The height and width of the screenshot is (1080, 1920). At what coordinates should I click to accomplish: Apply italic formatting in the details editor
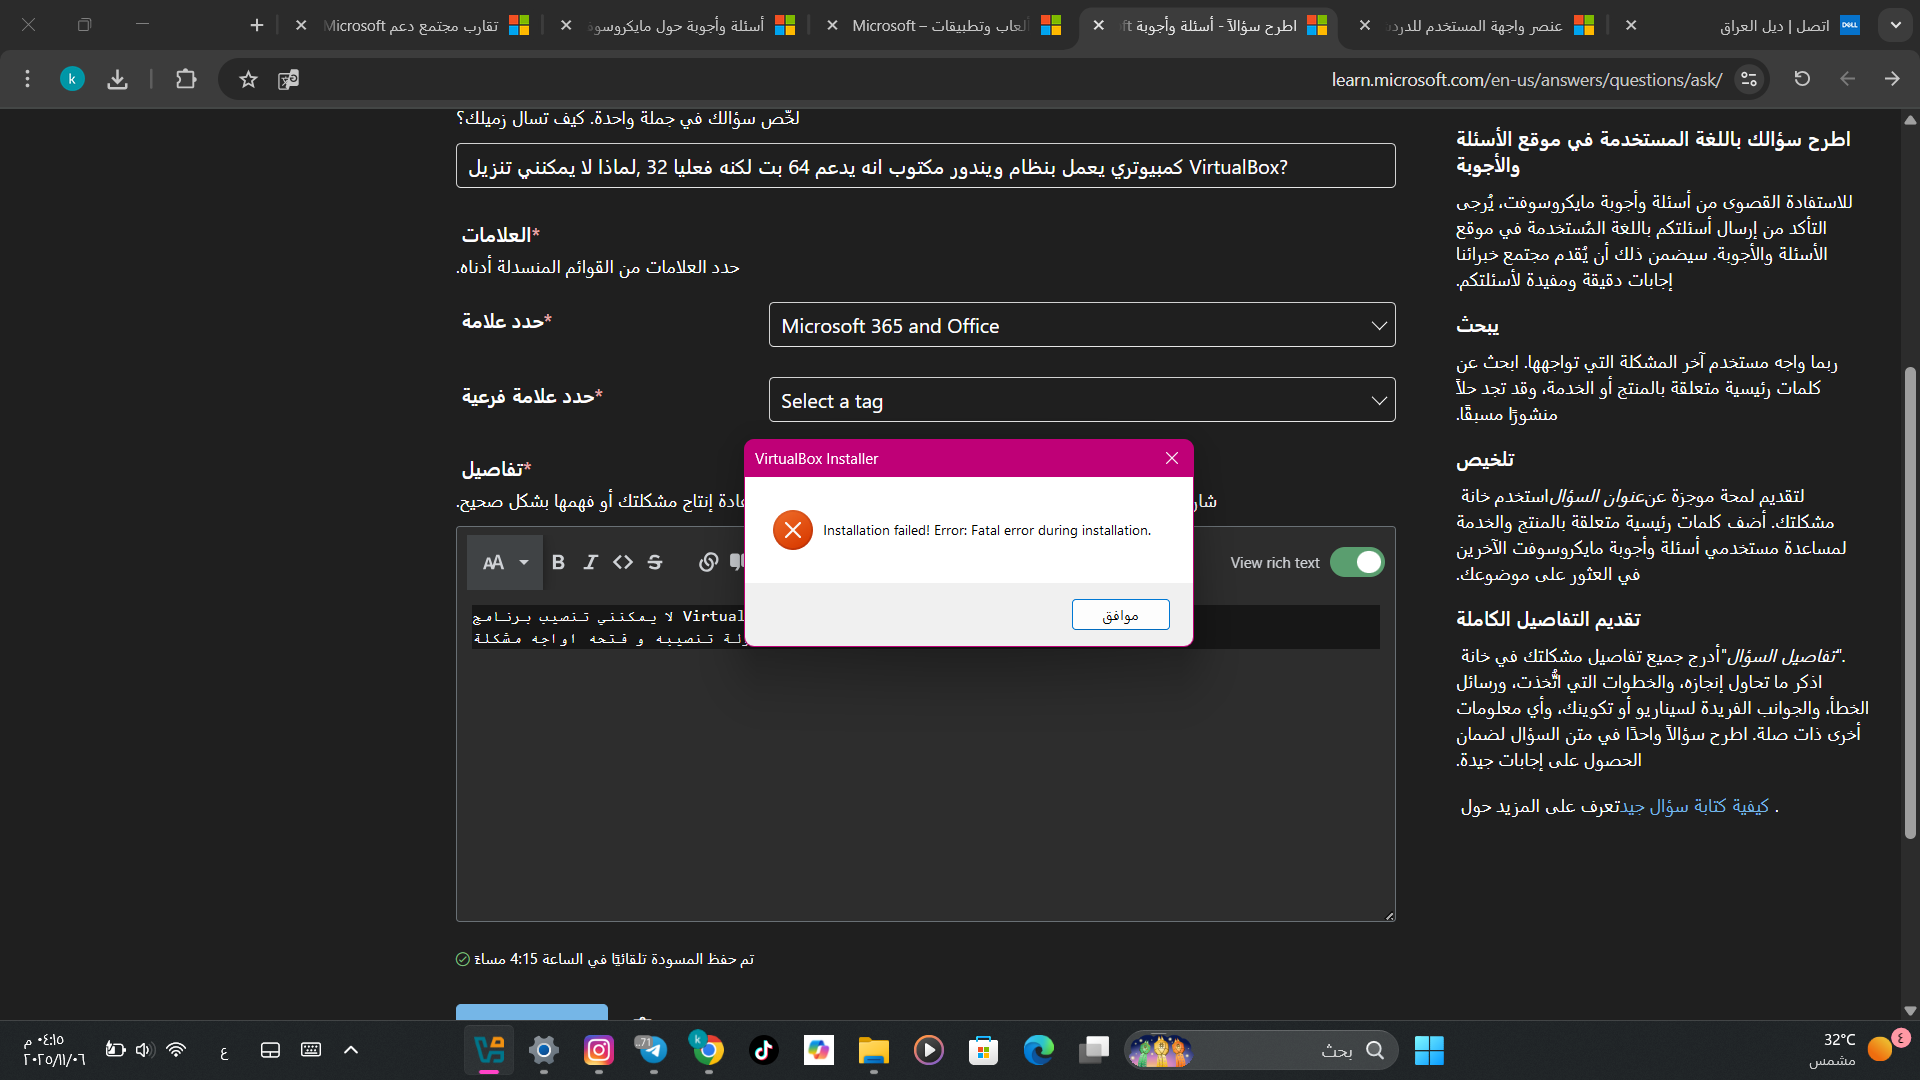pyautogui.click(x=590, y=562)
